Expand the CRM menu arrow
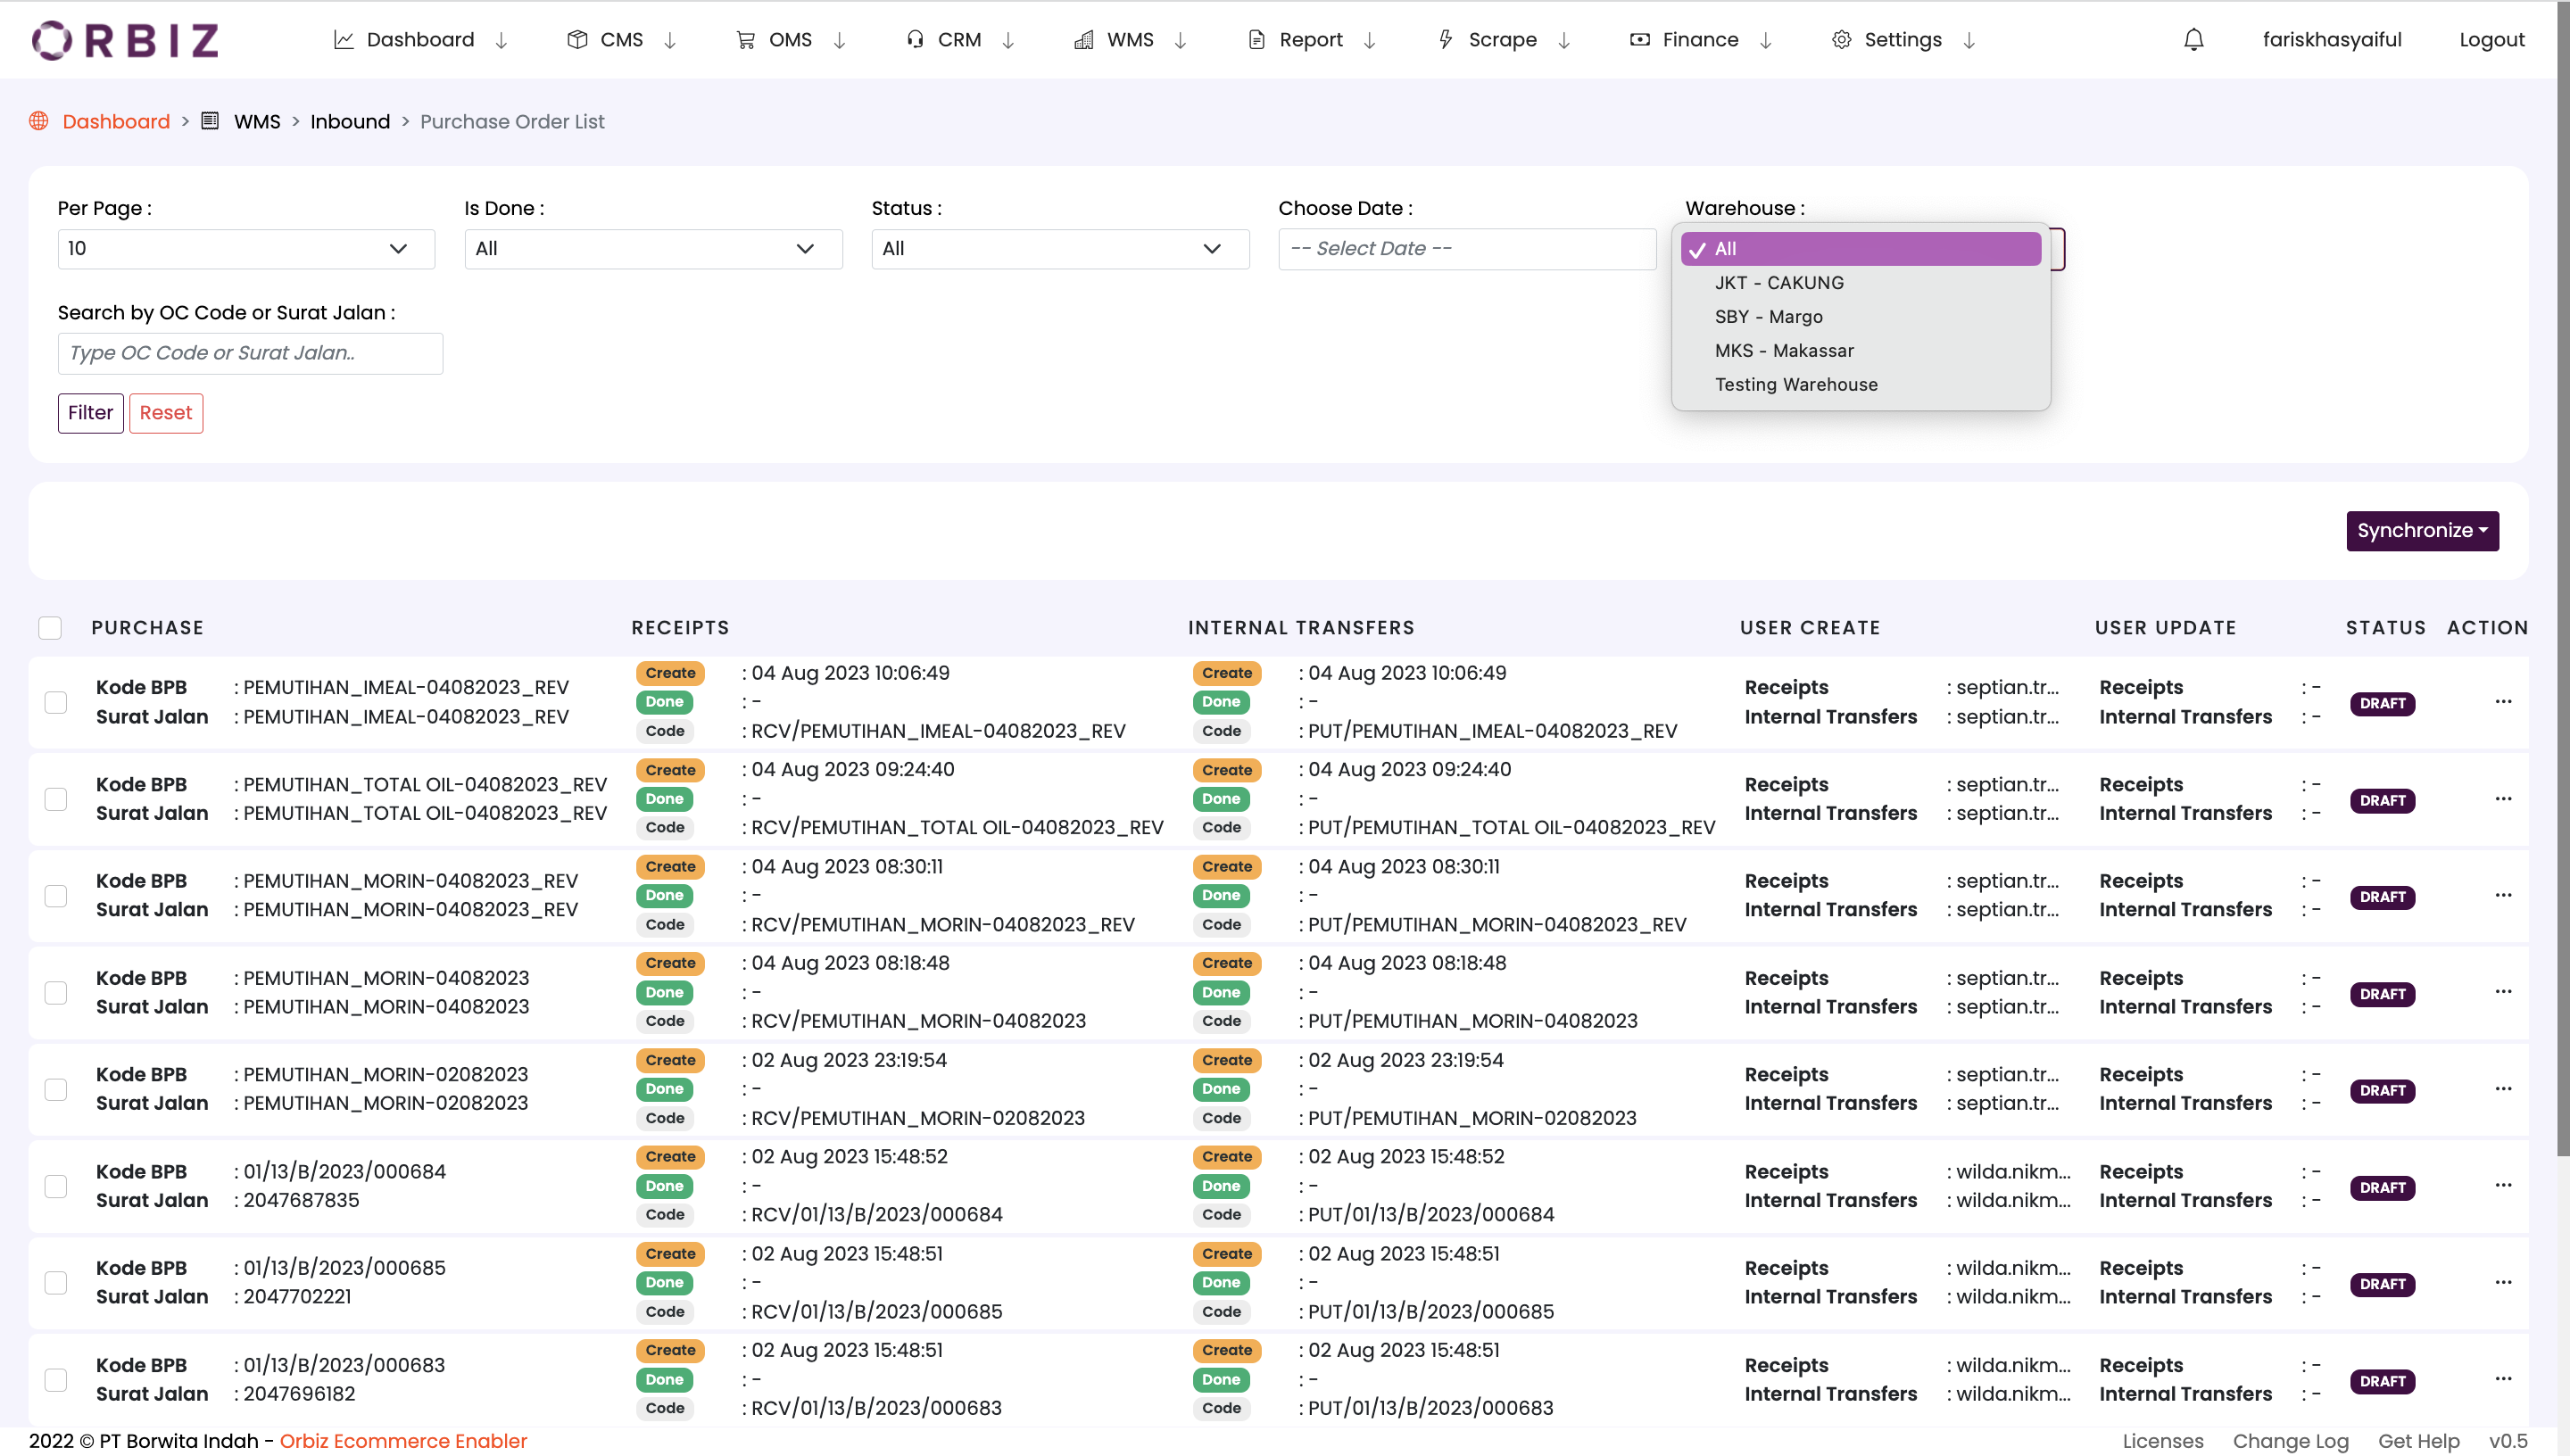 coord(1008,40)
